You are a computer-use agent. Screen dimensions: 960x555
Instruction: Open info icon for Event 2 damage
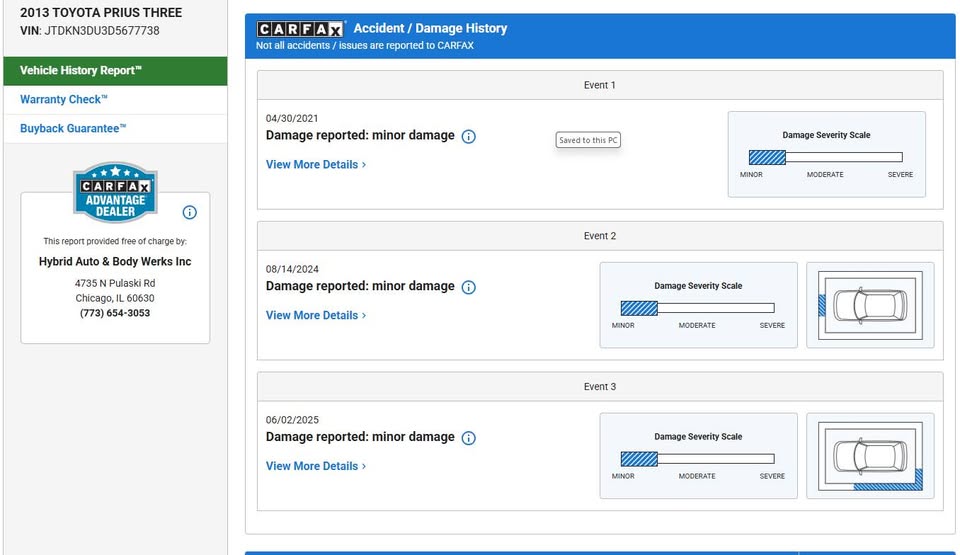coord(468,287)
